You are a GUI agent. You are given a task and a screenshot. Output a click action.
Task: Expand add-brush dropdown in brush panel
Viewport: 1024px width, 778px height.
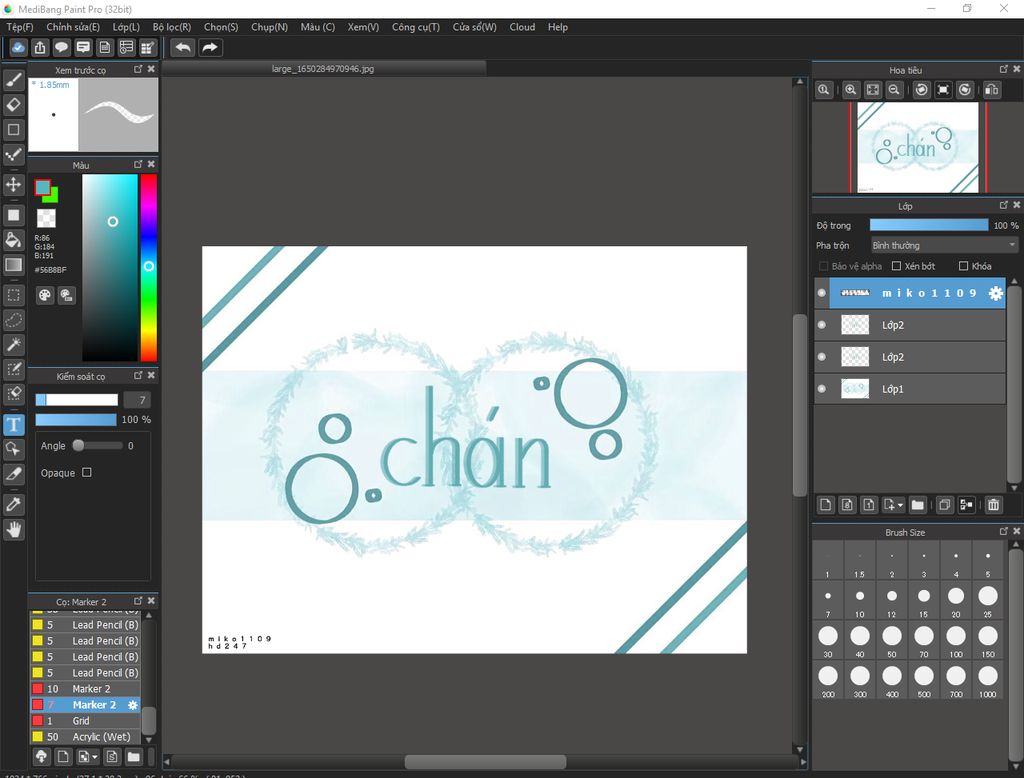[94, 757]
